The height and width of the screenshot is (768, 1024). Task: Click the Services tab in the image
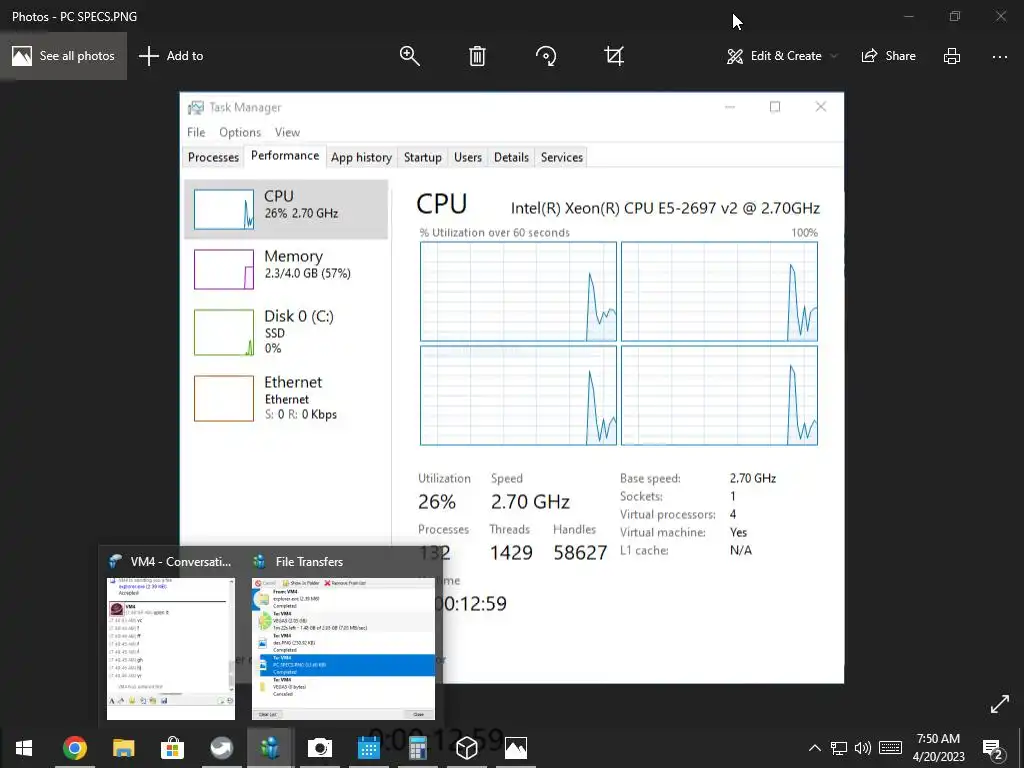(562, 157)
